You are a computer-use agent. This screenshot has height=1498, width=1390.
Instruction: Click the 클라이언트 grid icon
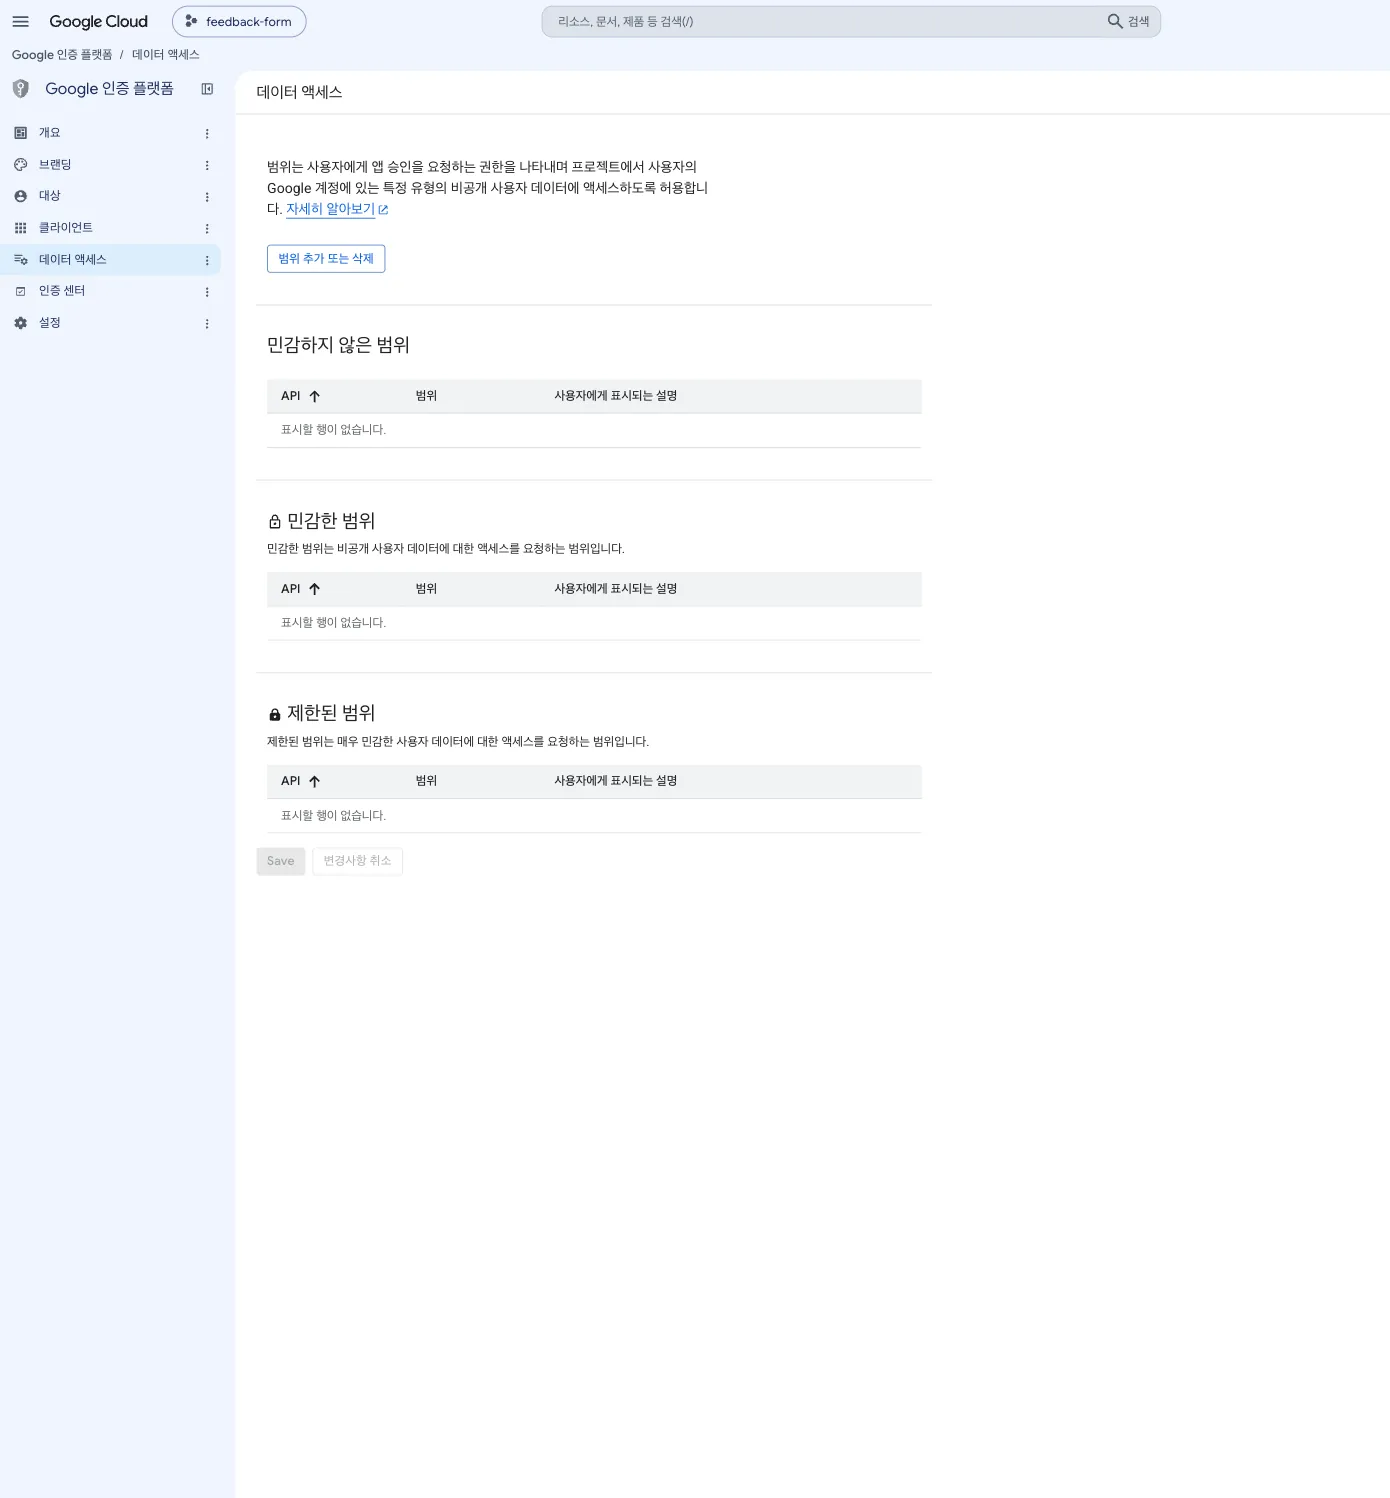click(20, 228)
